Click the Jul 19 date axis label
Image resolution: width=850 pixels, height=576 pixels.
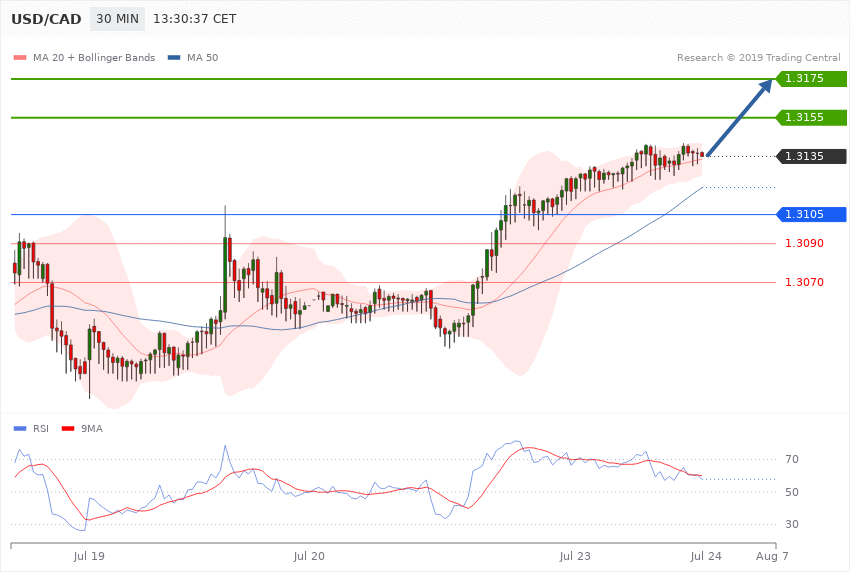tap(89, 556)
